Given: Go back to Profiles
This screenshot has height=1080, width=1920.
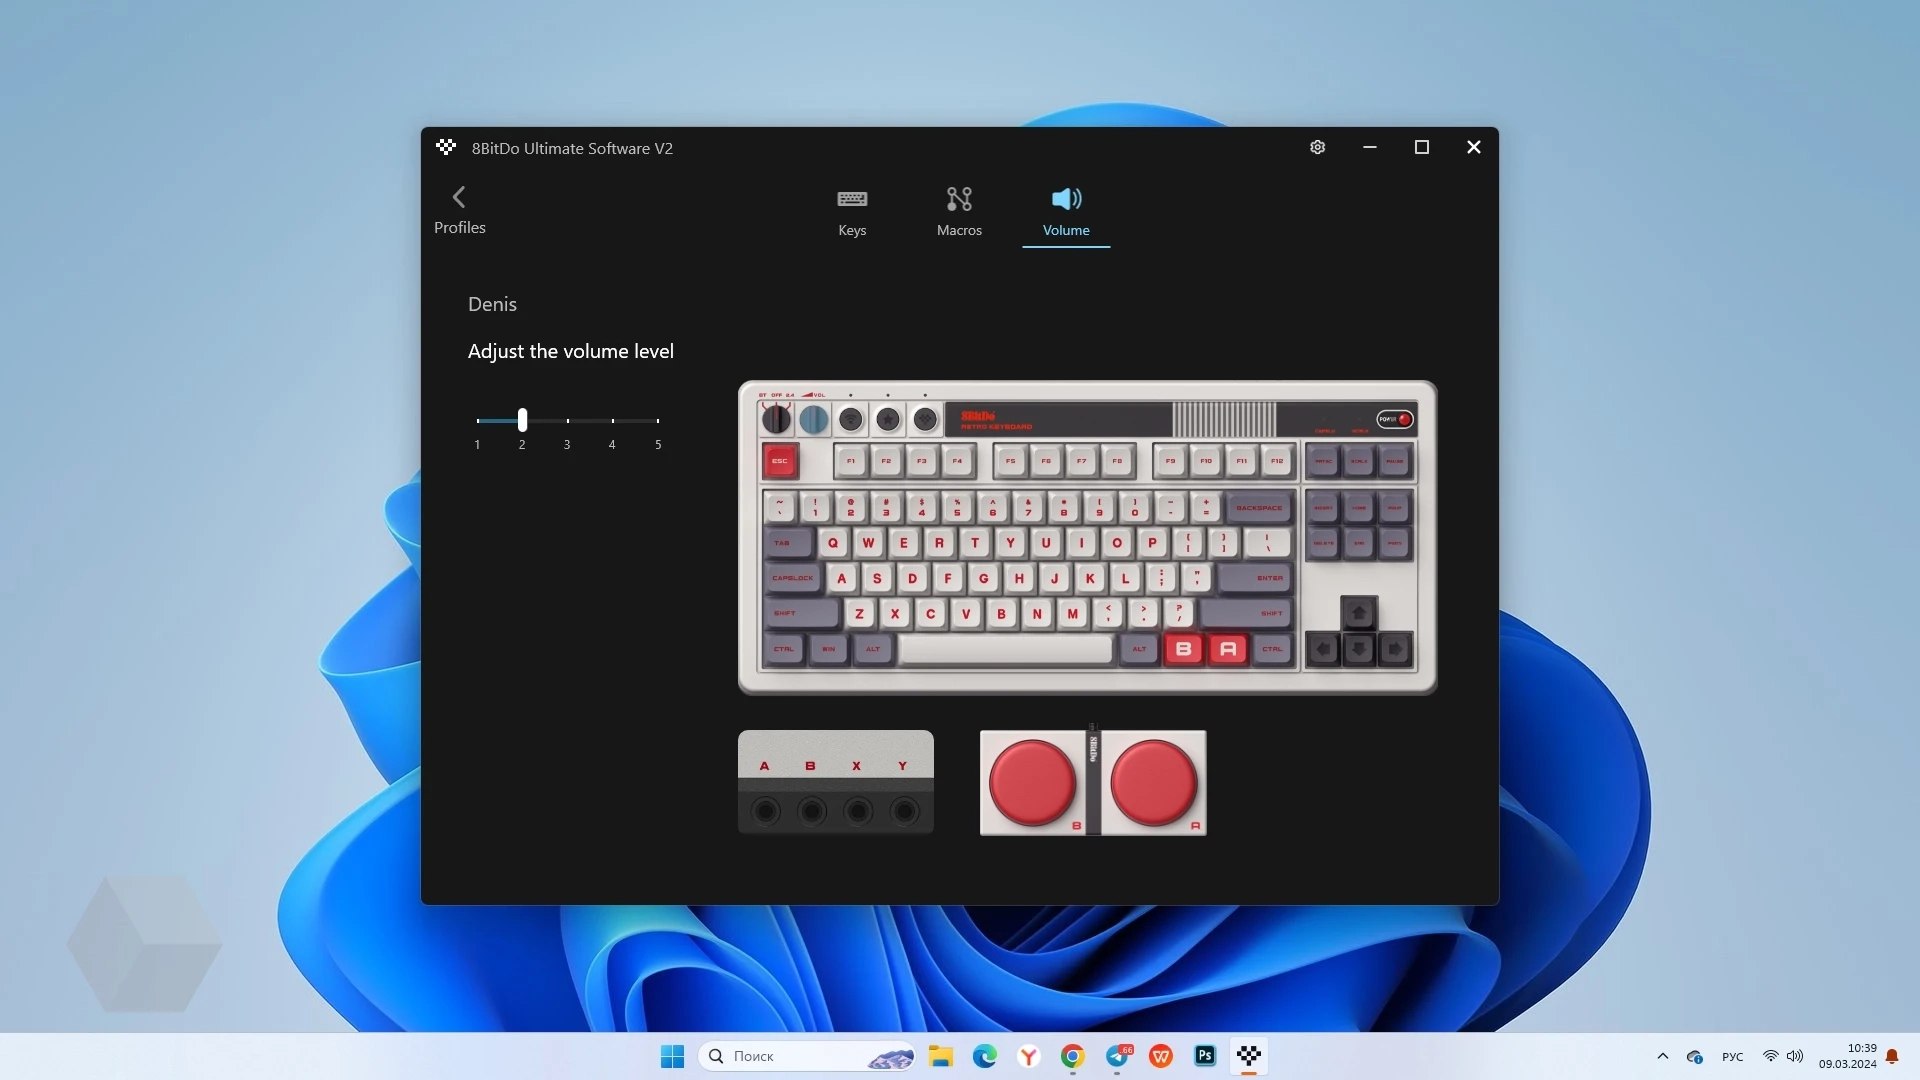Looking at the screenshot, I should point(459,211).
